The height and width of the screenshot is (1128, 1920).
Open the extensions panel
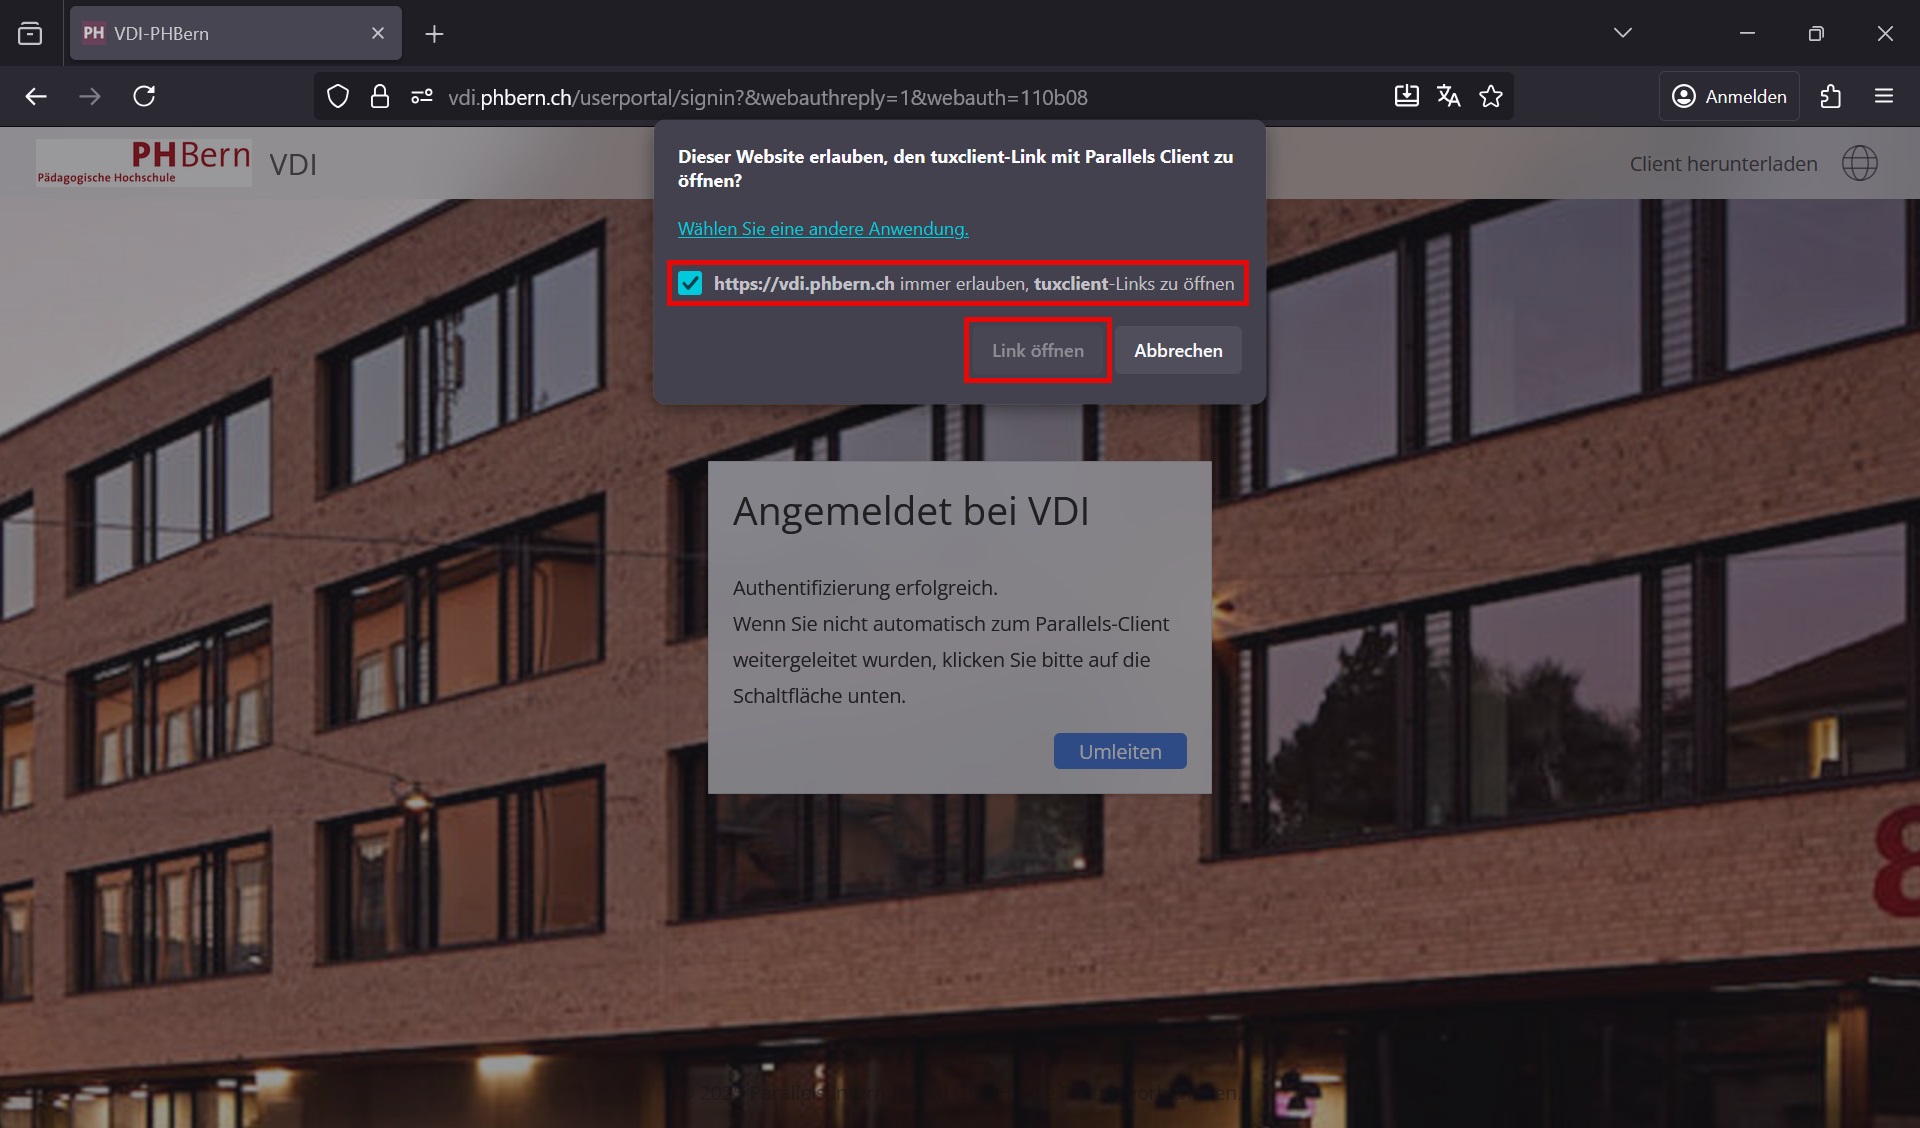pyautogui.click(x=1831, y=96)
